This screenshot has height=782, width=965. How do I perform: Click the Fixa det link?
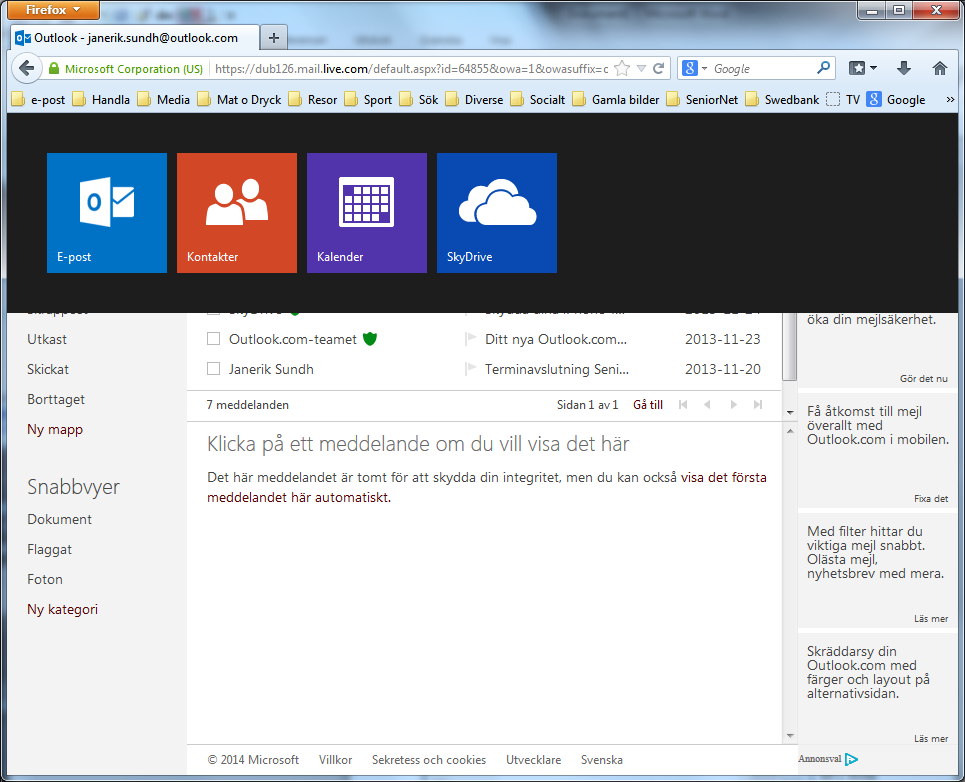931,499
